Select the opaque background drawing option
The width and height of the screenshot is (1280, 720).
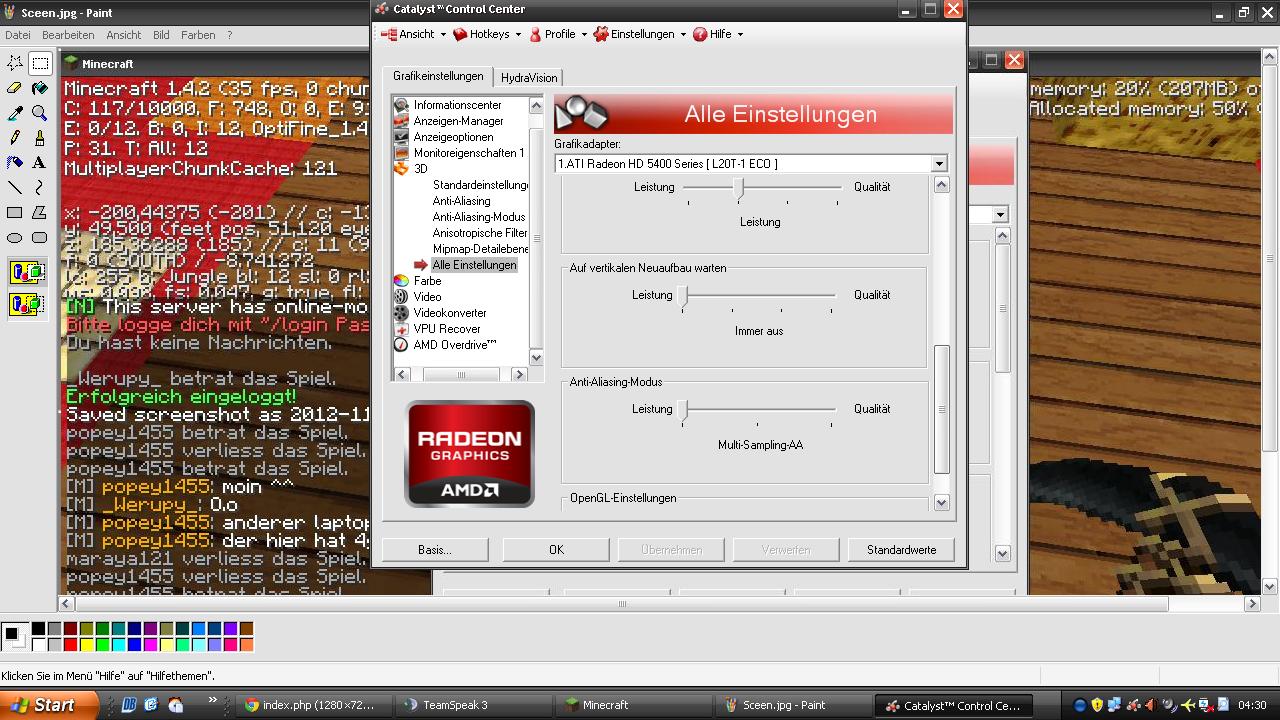click(27, 272)
